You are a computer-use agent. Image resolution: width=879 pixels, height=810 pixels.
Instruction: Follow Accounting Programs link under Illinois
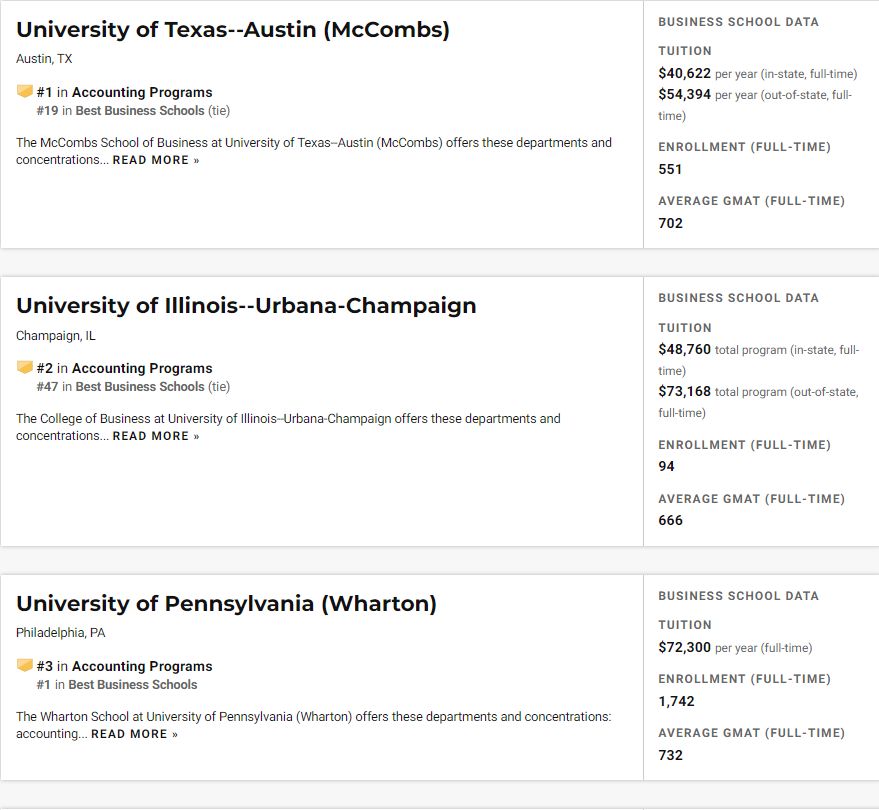[142, 368]
